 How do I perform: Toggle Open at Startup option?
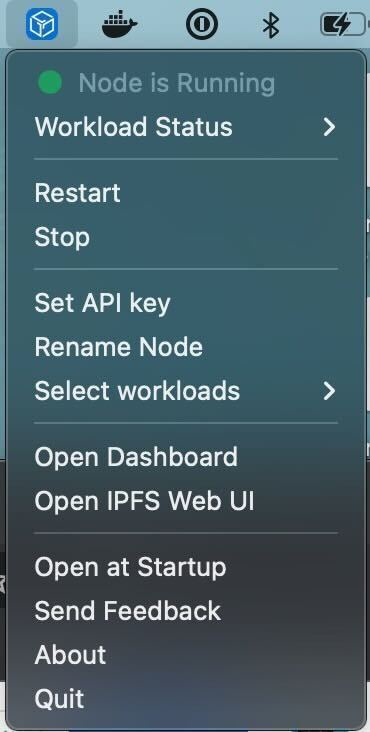tap(186, 568)
